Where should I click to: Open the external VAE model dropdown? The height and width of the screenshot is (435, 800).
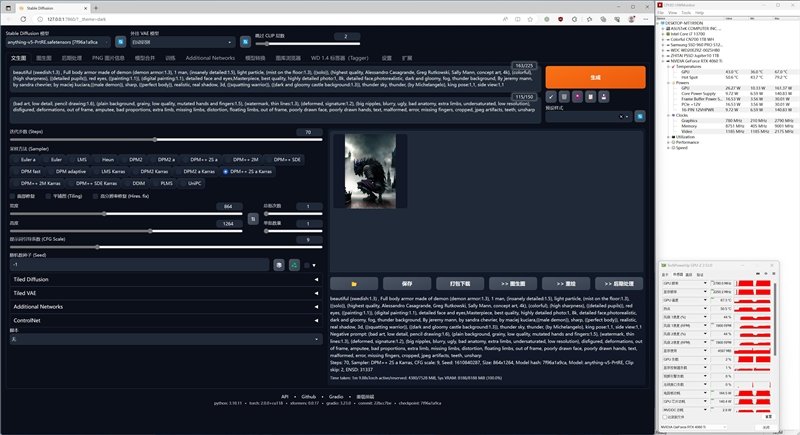pyautogui.click(x=183, y=42)
